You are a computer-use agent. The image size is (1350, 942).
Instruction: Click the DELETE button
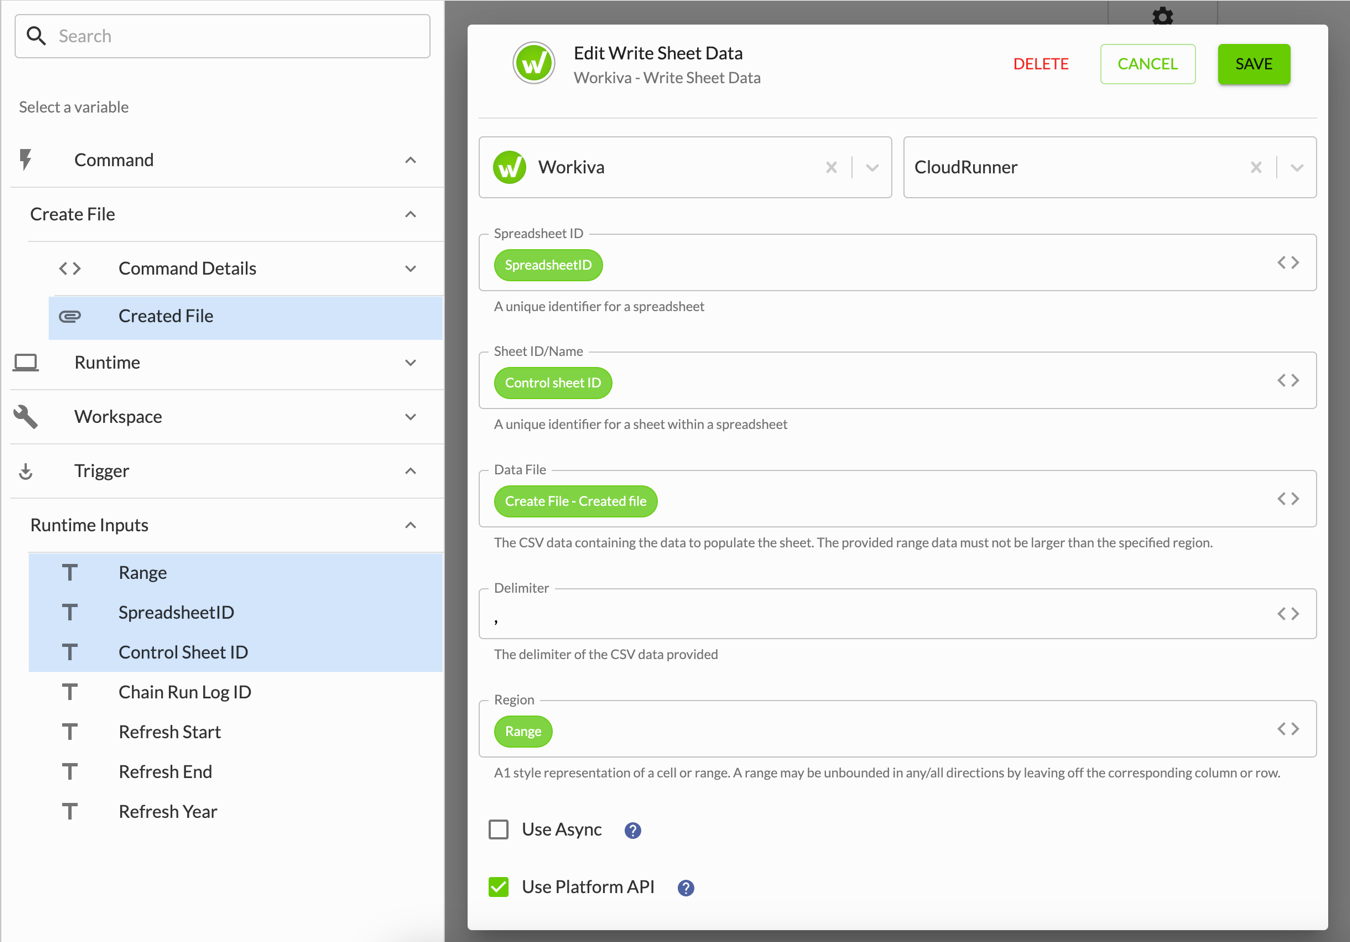coord(1041,64)
